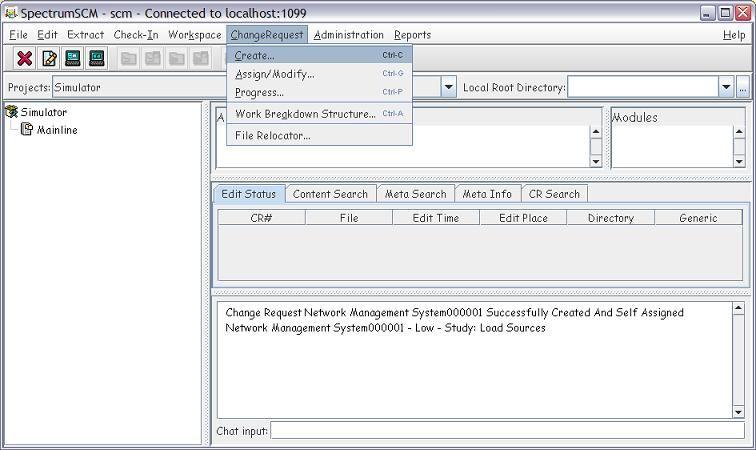
Task: Open the CR Search tab
Action: (553, 194)
